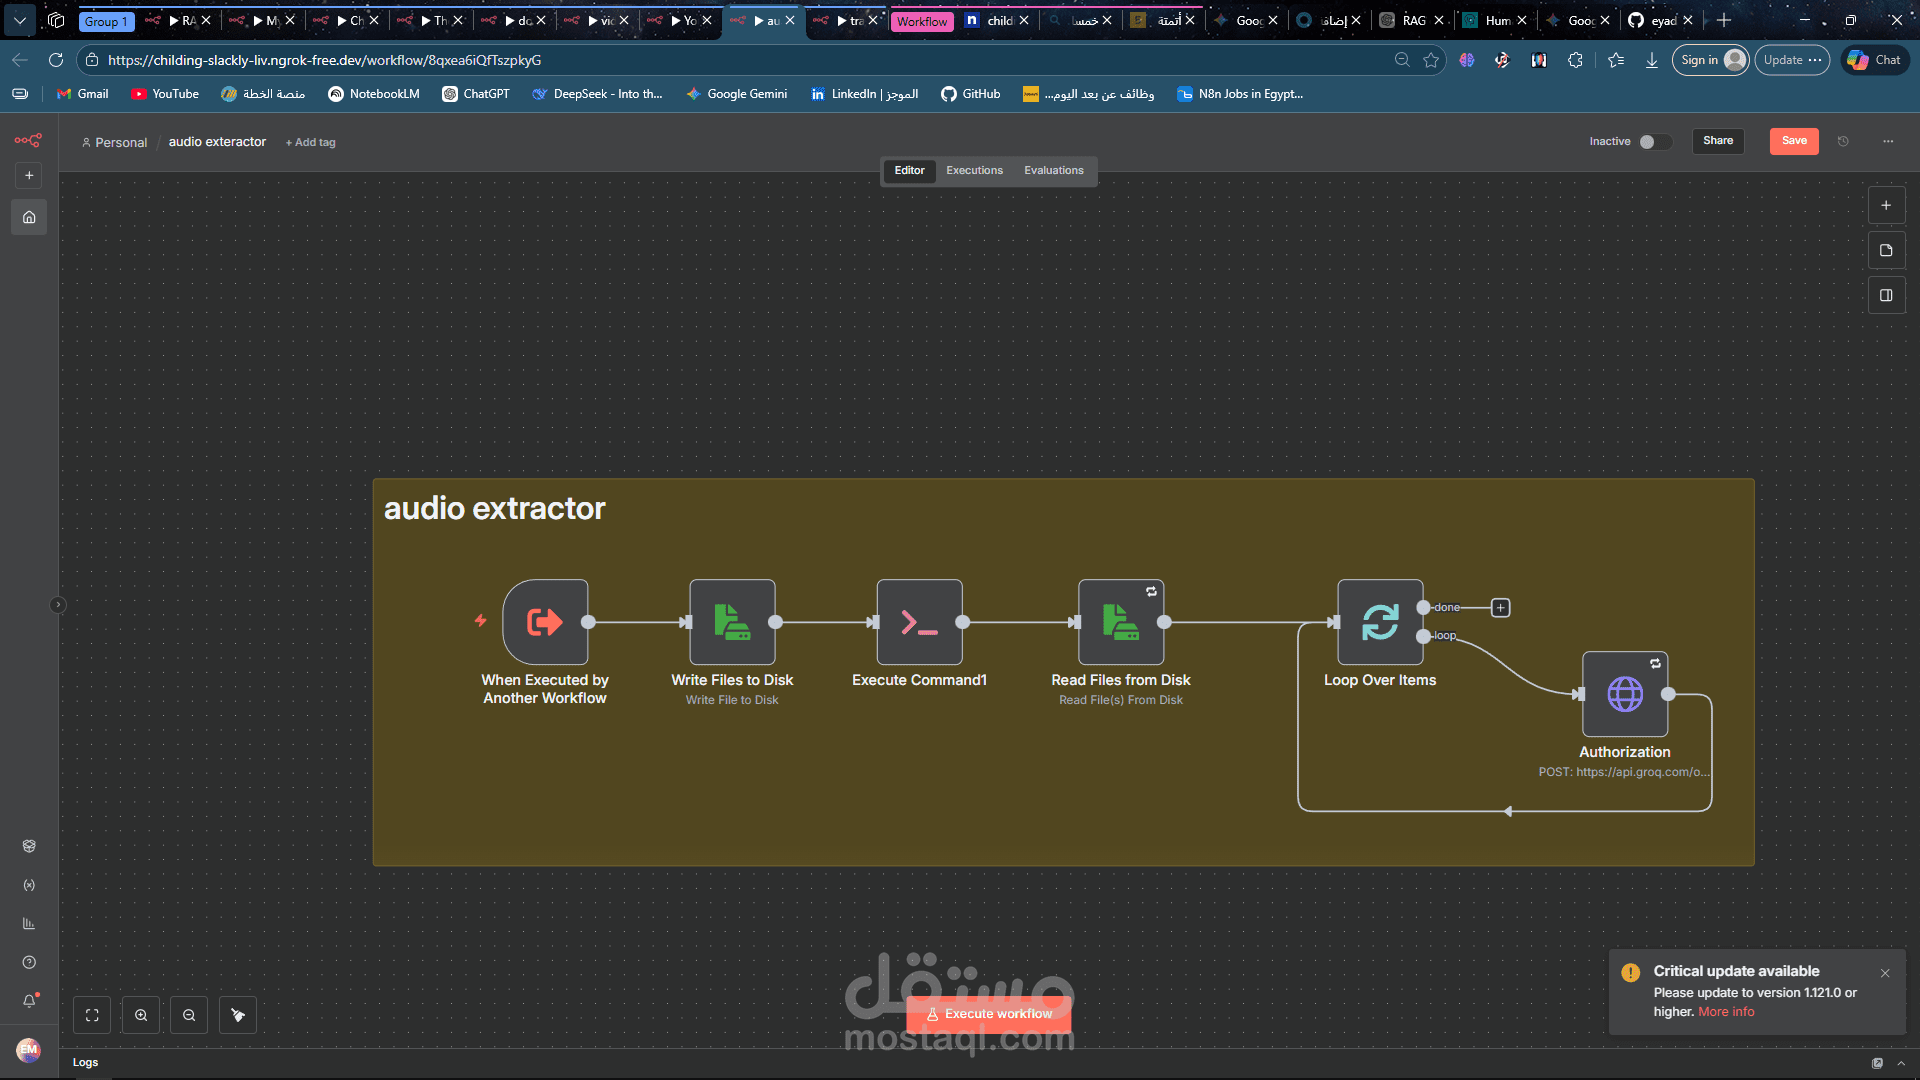Click the zoom in canvas button

pyautogui.click(x=141, y=1015)
